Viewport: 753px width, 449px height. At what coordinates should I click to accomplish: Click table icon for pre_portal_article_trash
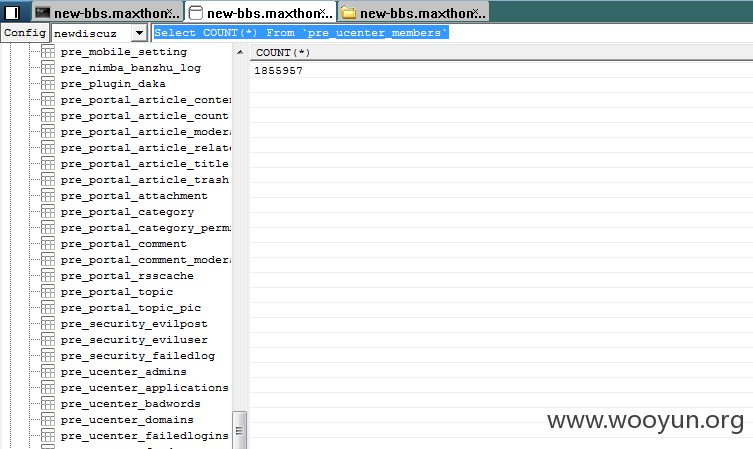tap(48, 180)
